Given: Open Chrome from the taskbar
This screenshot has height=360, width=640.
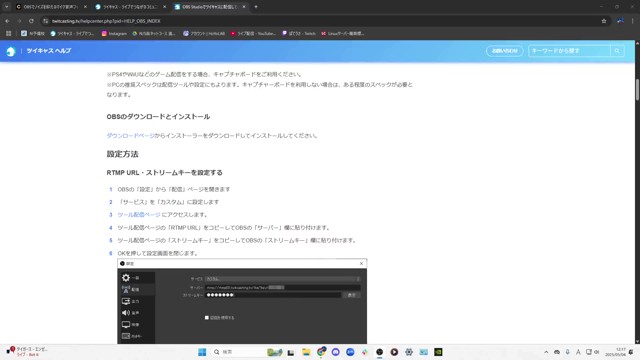Looking at the screenshot, I should (x=321, y=351).
